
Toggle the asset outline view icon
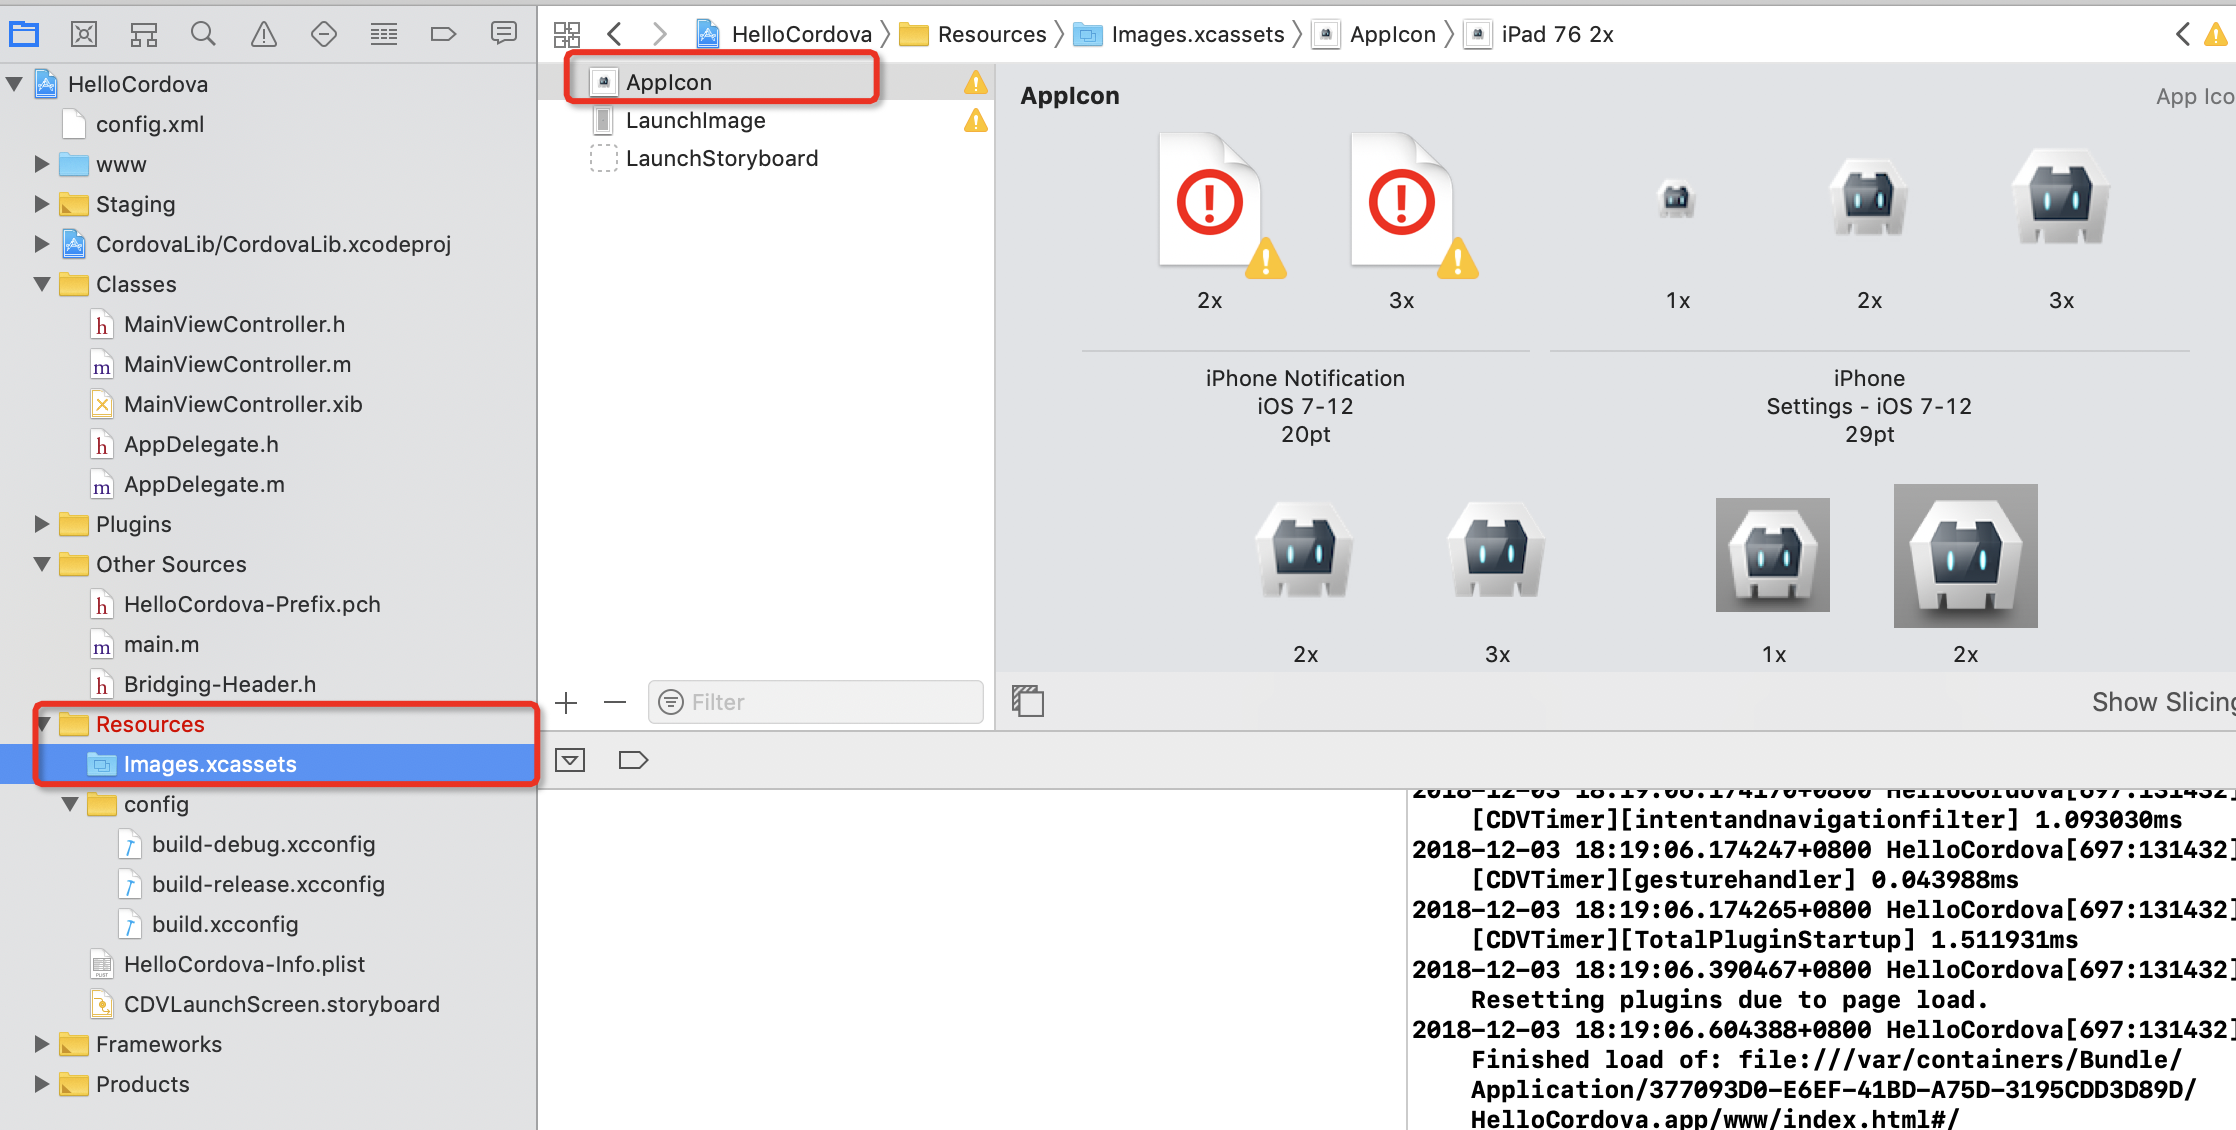(1028, 701)
